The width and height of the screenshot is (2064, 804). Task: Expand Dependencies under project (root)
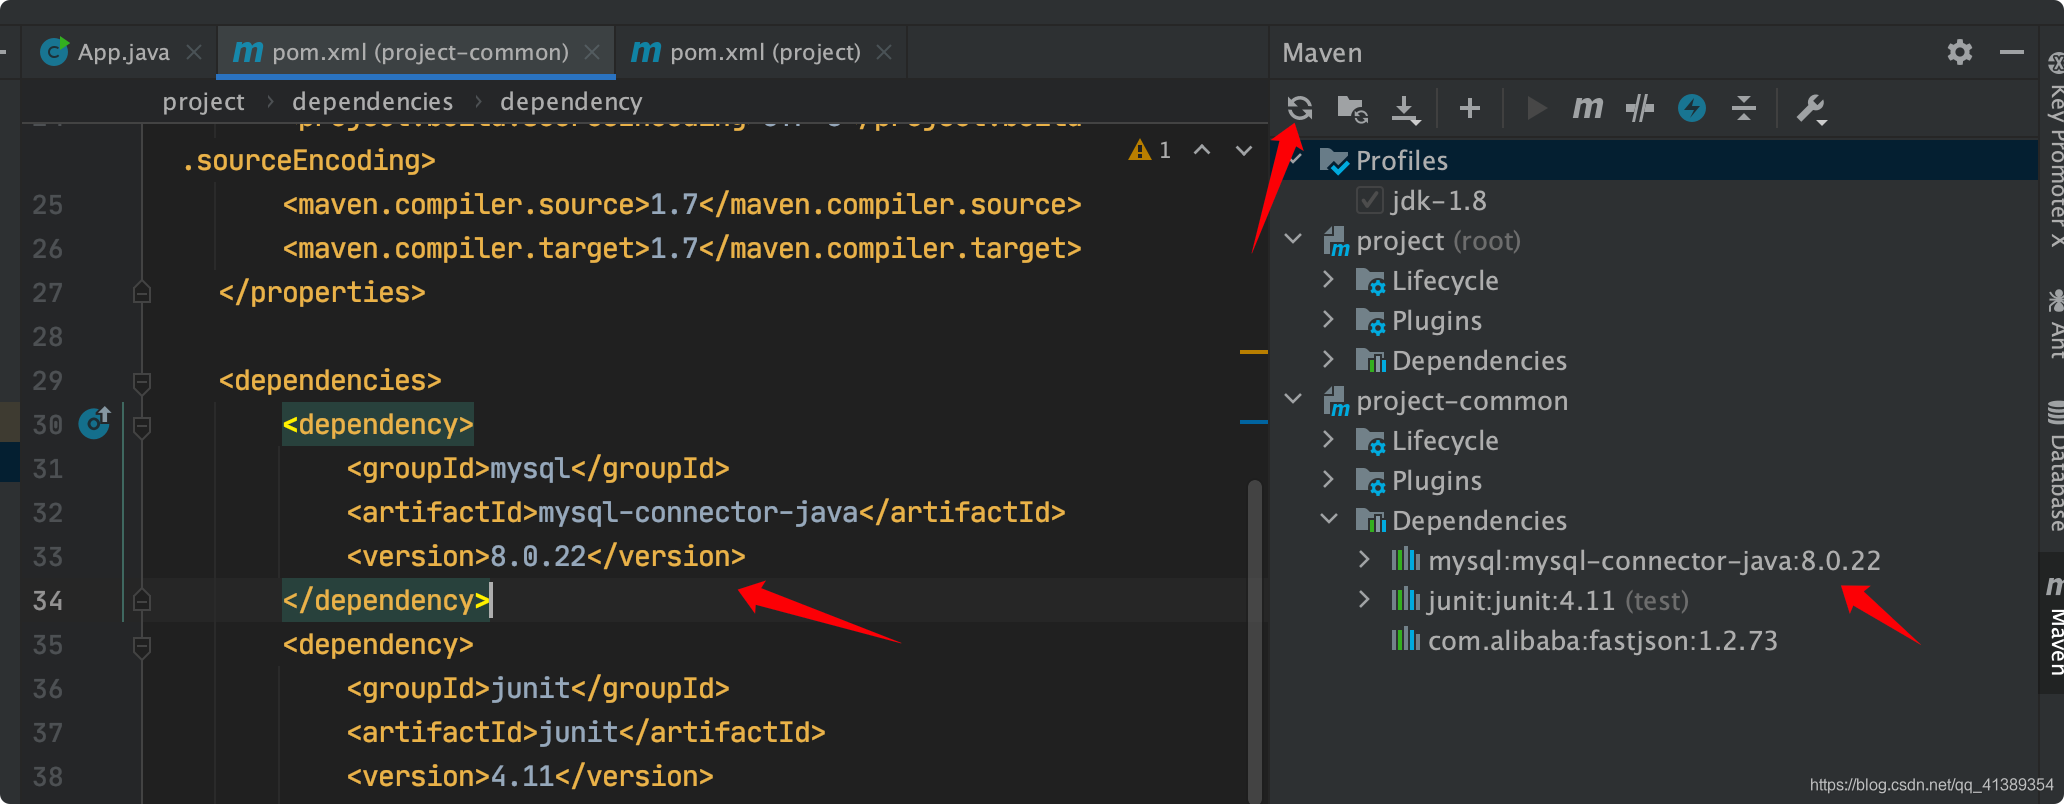tap(1329, 360)
